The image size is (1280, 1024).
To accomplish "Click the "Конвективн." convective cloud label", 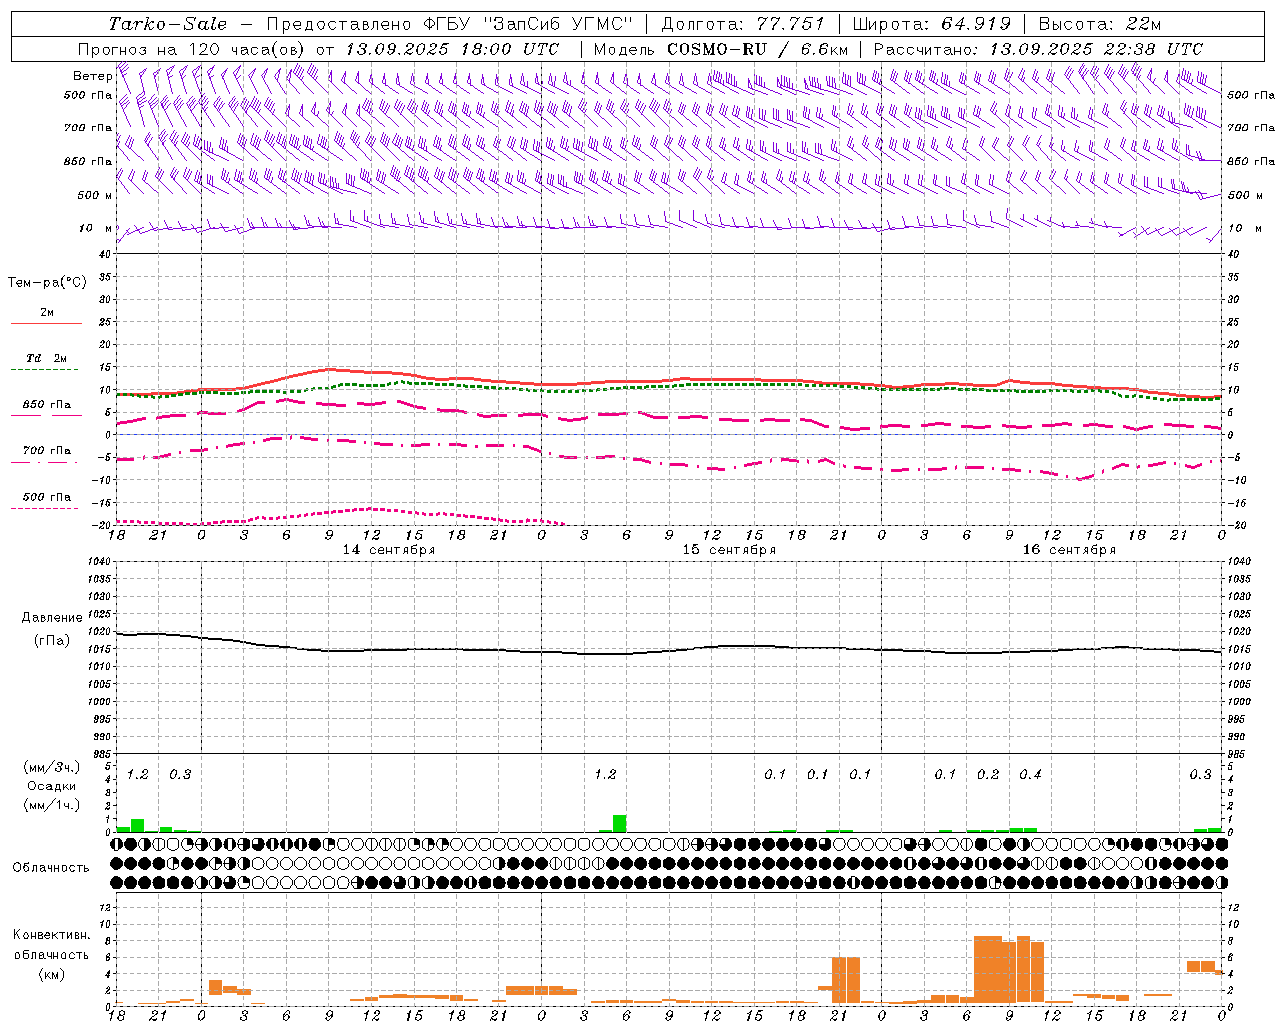I will pyautogui.click(x=52, y=935).
